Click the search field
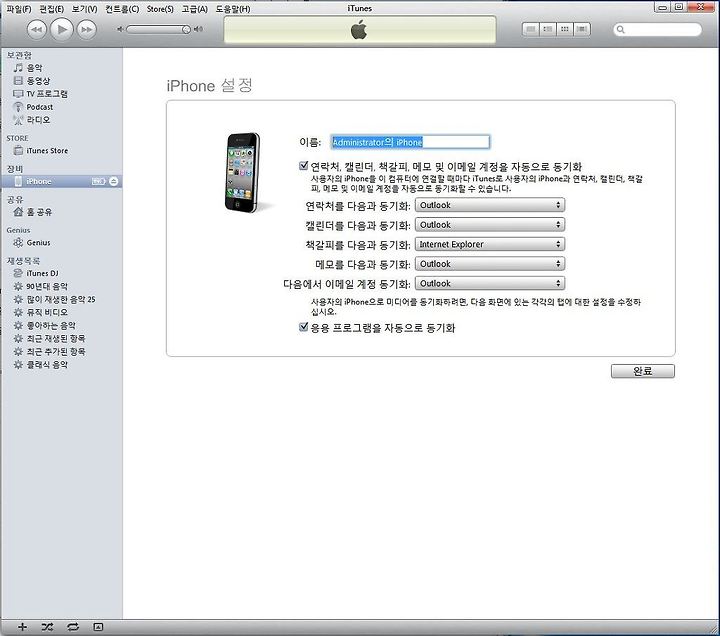This screenshot has width=720, height=636. tap(658, 29)
